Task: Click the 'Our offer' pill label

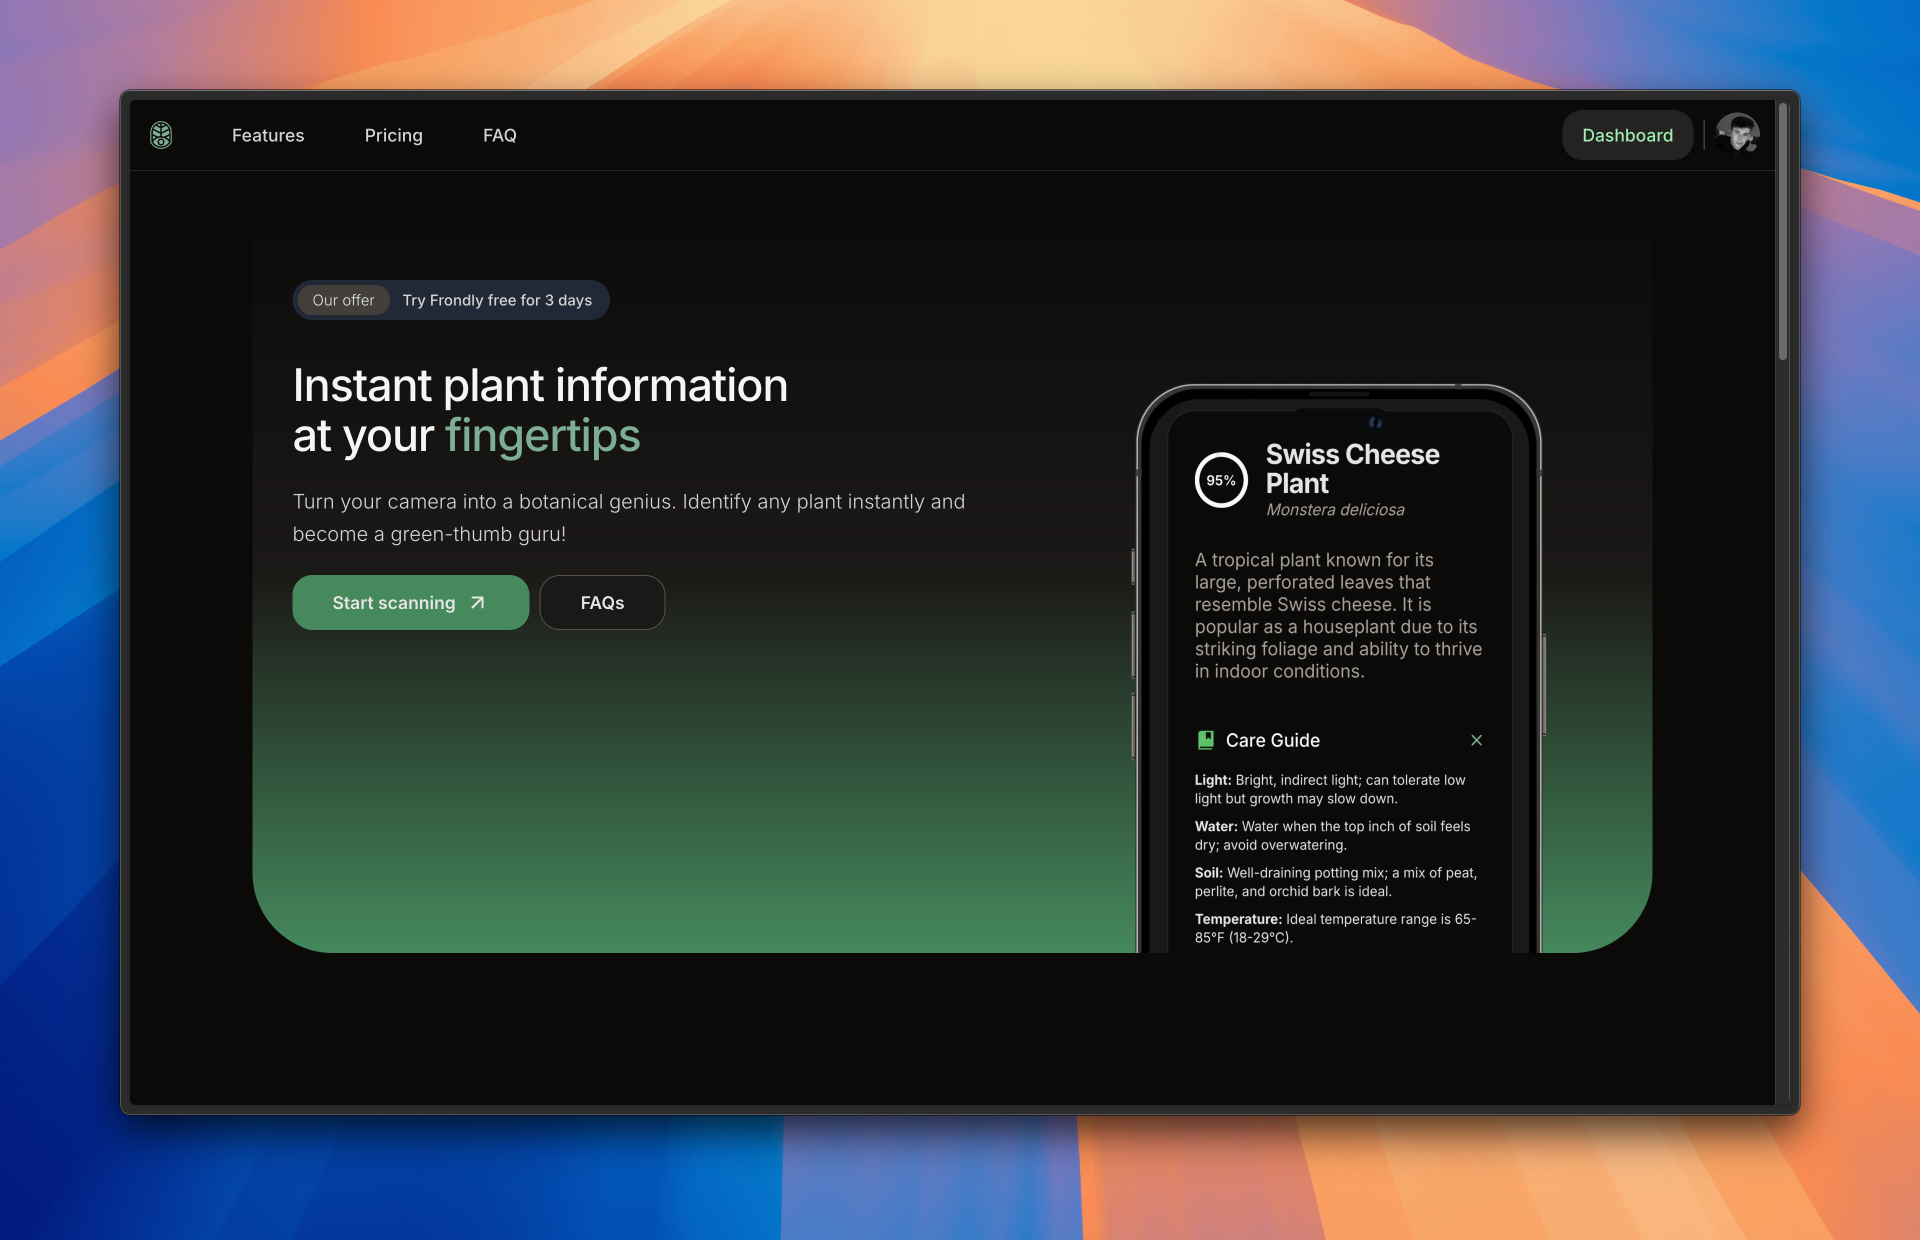Action: [x=343, y=300]
